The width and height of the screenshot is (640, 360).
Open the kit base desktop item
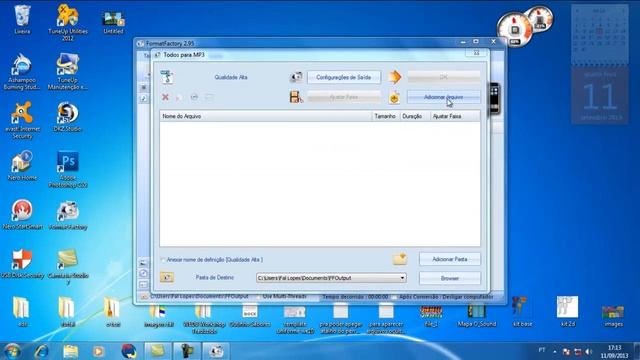coord(522,312)
